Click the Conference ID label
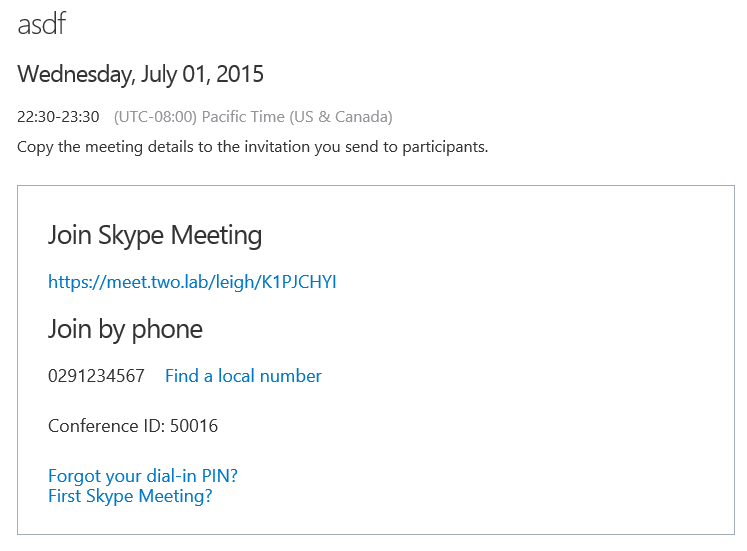The height and width of the screenshot is (551, 747). pos(106,426)
